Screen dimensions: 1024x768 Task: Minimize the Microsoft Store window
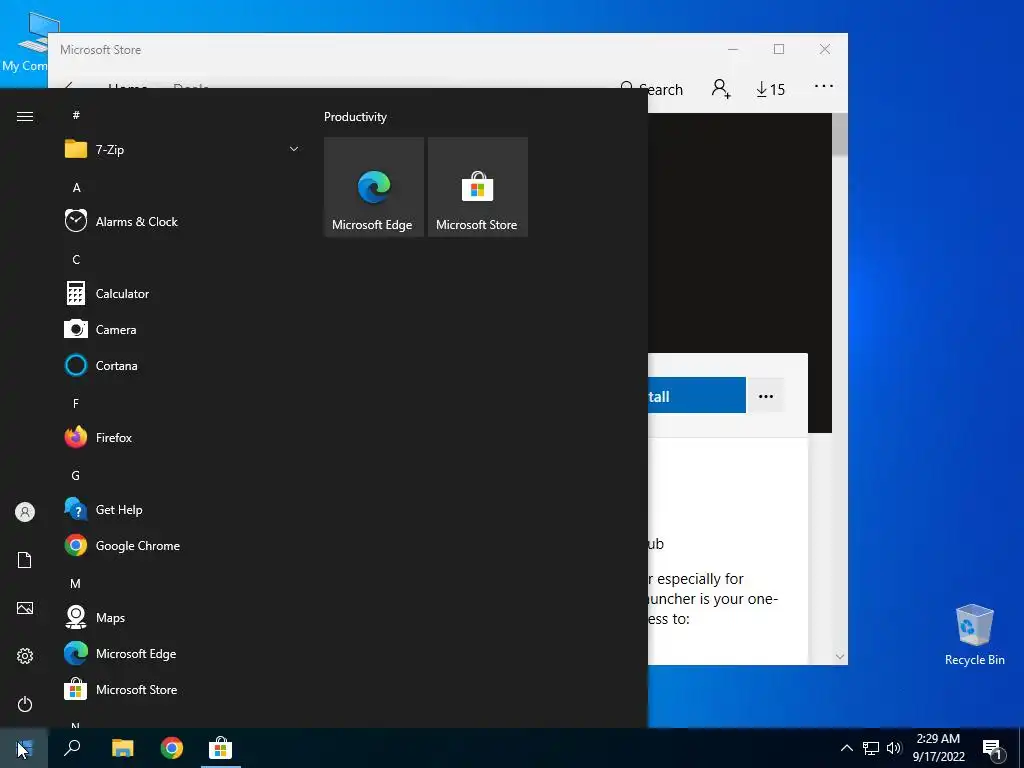(733, 50)
